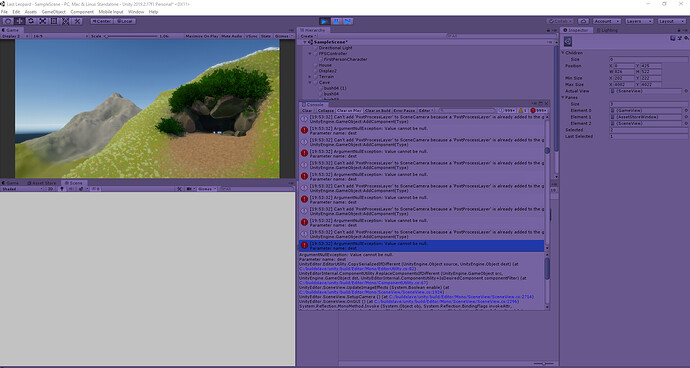The height and width of the screenshot is (368, 690).
Task: Click the Console Clear button
Action: [x=307, y=110]
